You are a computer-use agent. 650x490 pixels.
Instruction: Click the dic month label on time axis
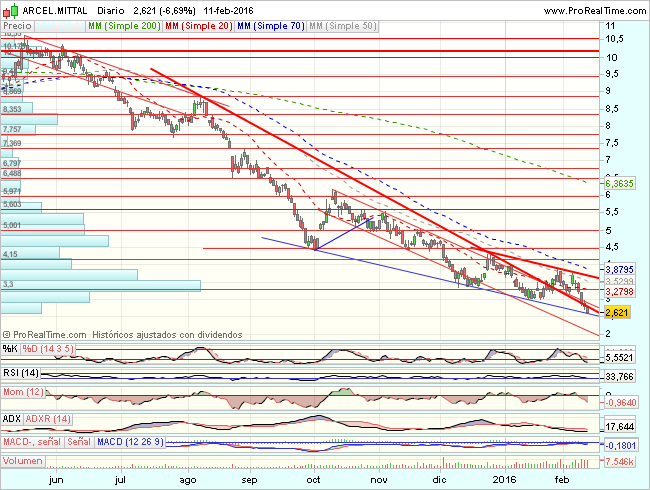tap(439, 480)
